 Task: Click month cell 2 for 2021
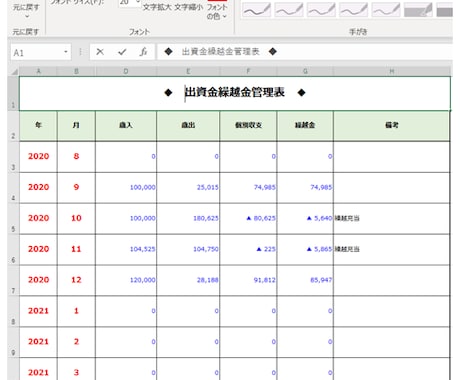[76, 342]
